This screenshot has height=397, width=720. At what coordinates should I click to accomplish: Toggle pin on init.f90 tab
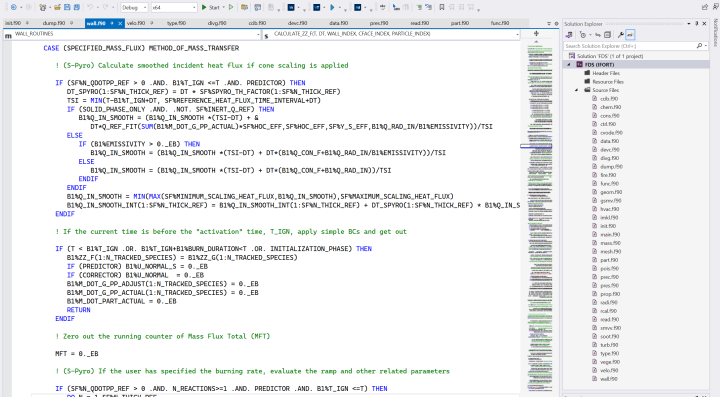point(27,23)
